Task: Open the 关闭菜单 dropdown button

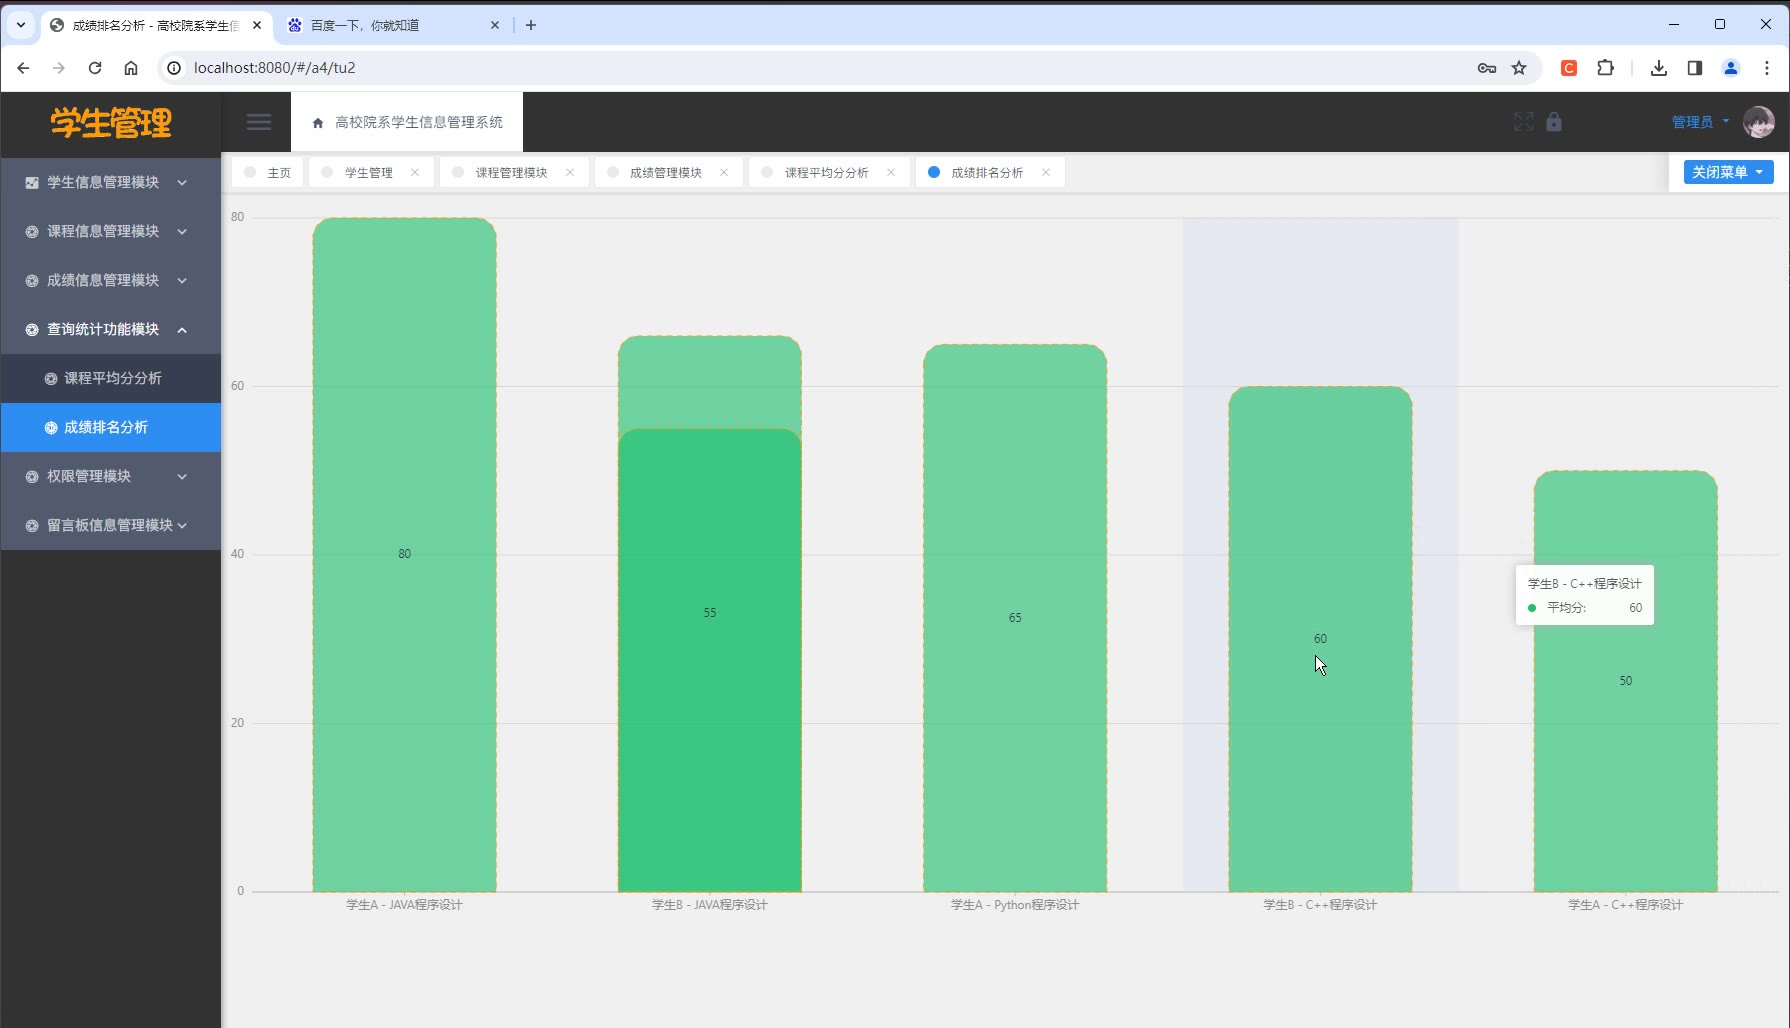Action: [x=1727, y=172]
